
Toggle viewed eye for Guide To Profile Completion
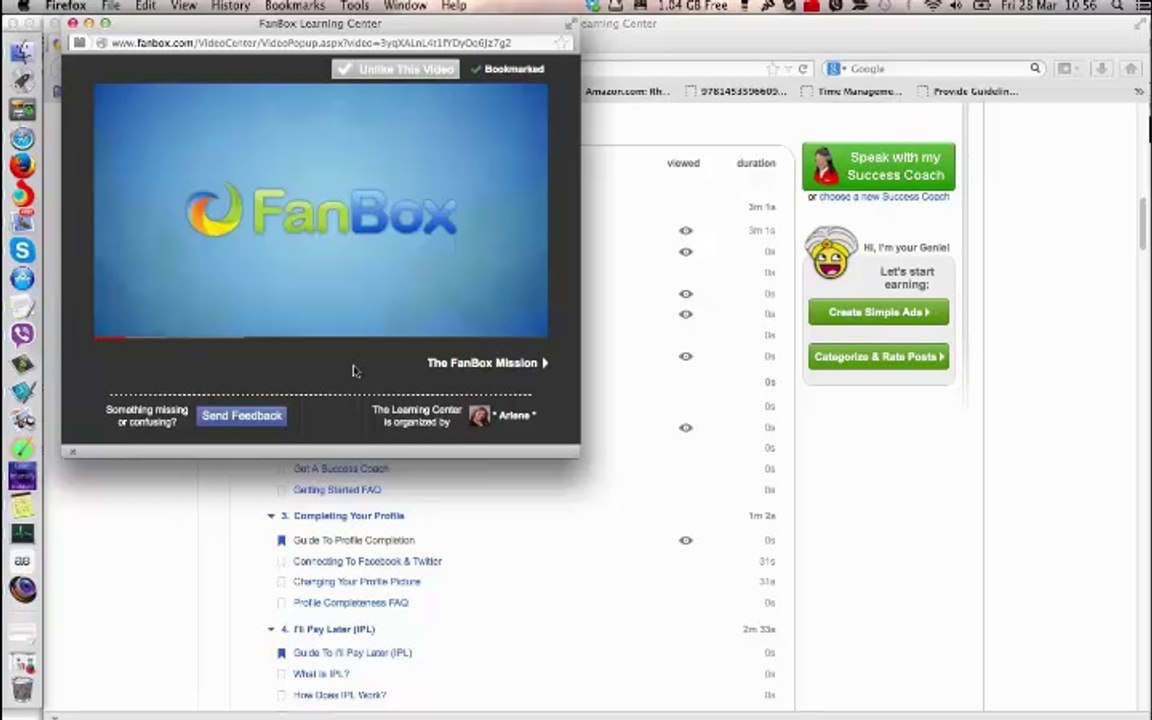click(x=685, y=540)
